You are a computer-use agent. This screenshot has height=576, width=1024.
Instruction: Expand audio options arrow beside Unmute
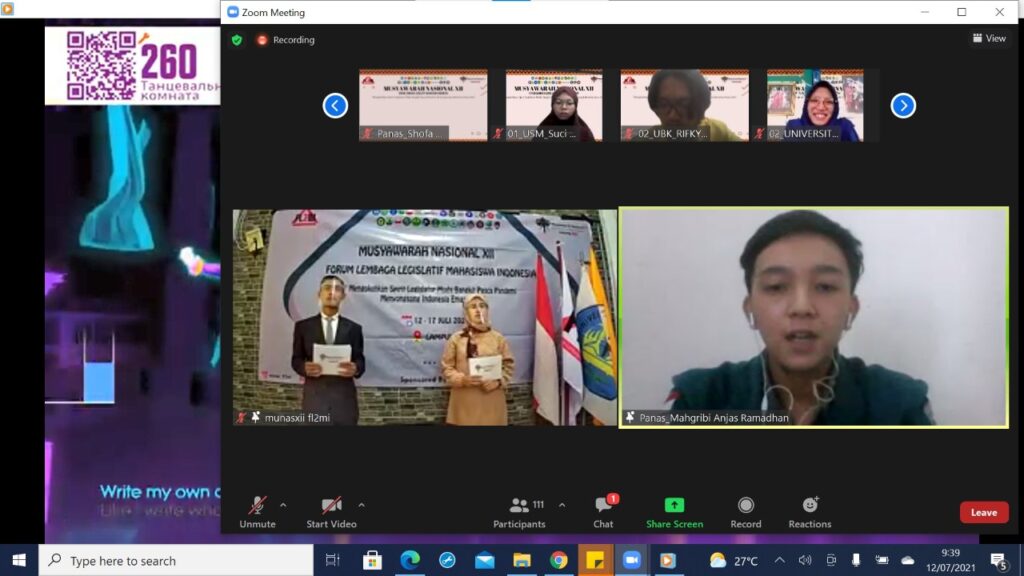pyautogui.click(x=283, y=505)
